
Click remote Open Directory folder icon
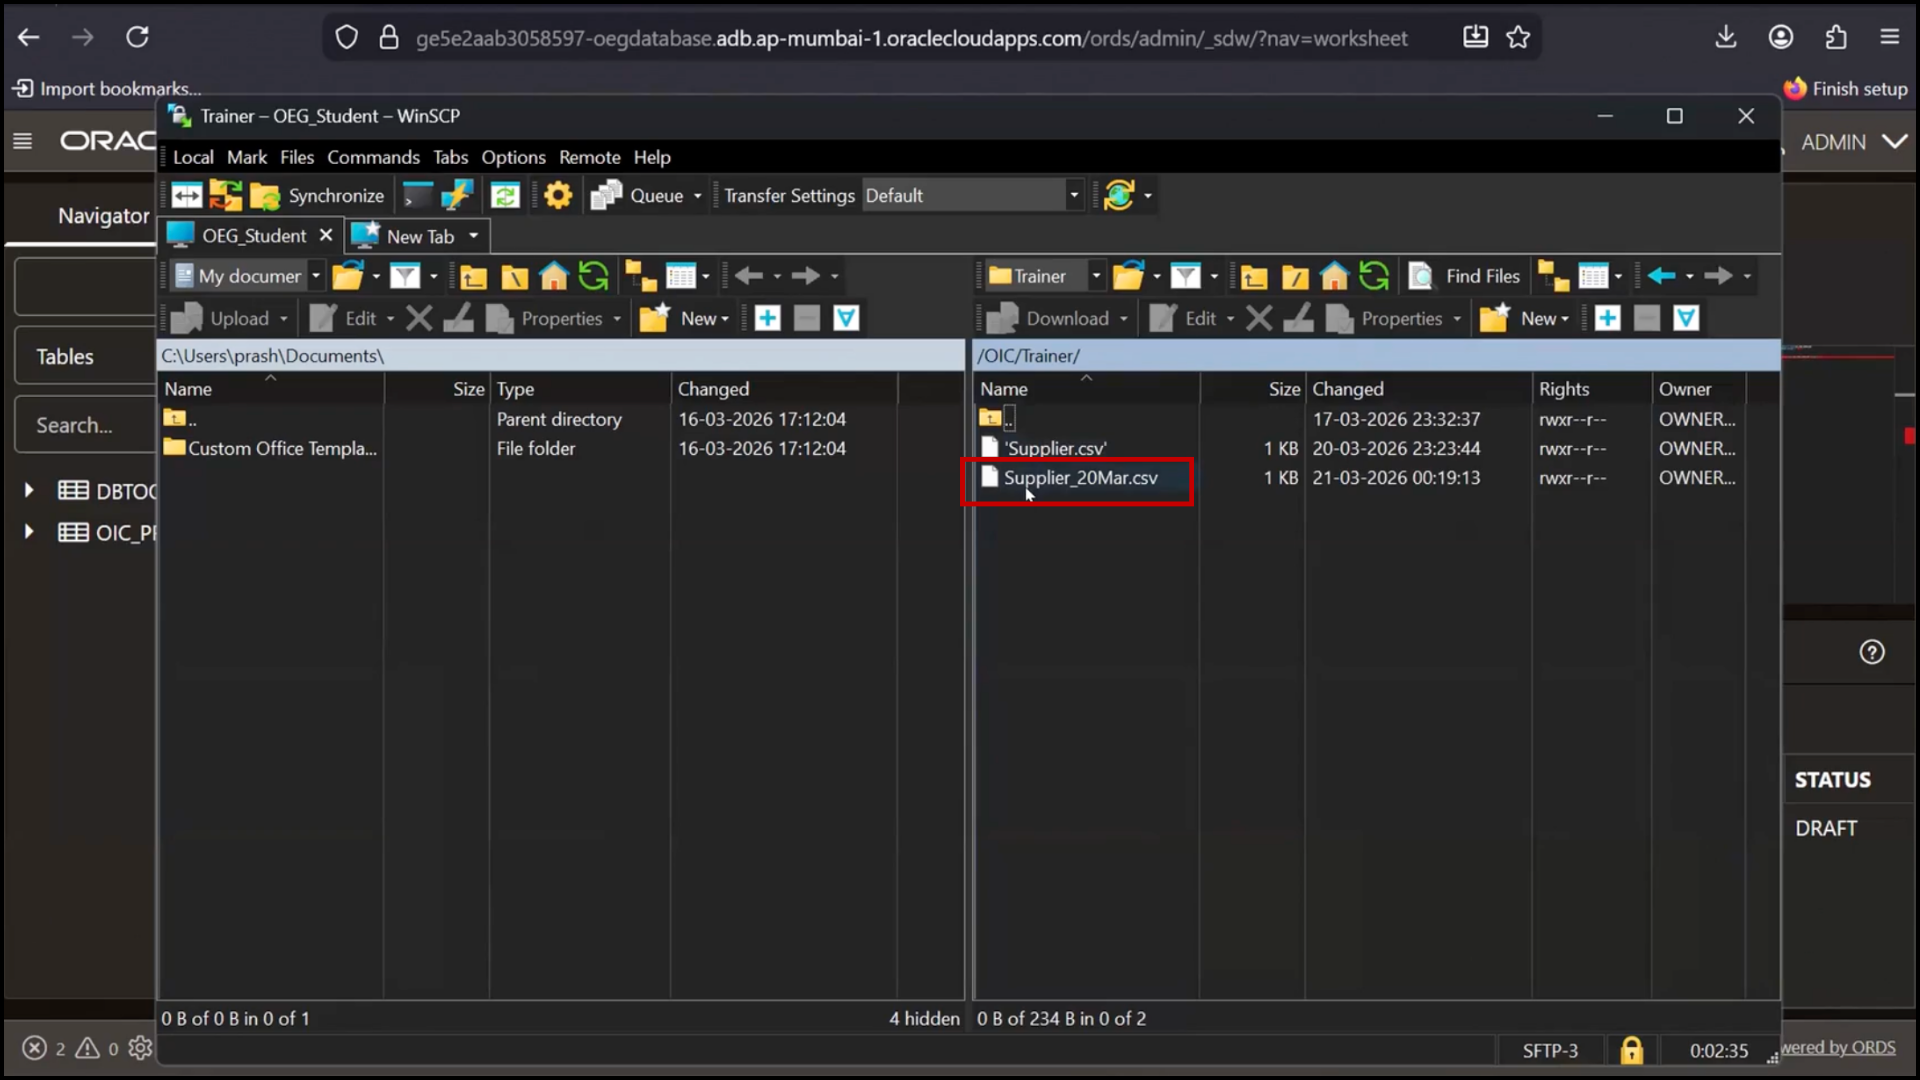pyautogui.click(x=1128, y=276)
